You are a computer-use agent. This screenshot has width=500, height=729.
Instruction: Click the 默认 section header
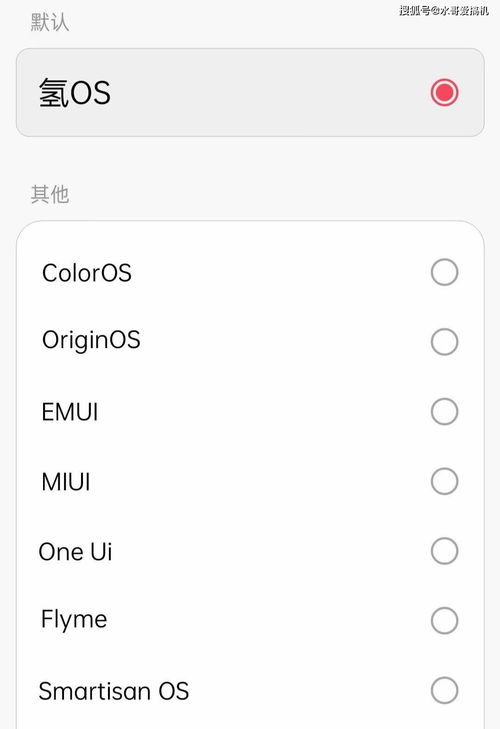pyautogui.click(x=50, y=22)
